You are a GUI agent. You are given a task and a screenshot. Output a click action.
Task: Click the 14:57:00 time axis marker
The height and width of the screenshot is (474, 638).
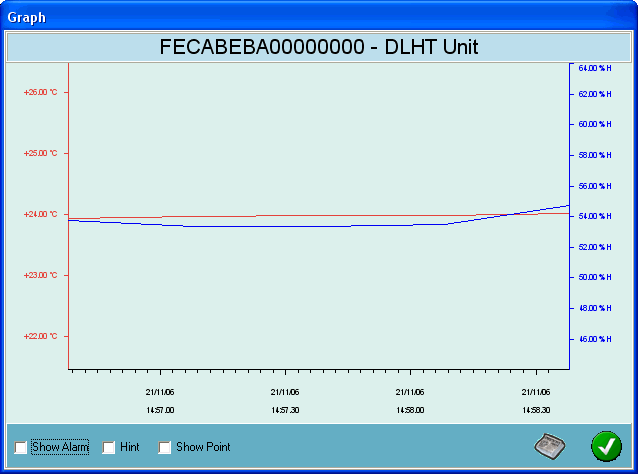coord(159,410)
